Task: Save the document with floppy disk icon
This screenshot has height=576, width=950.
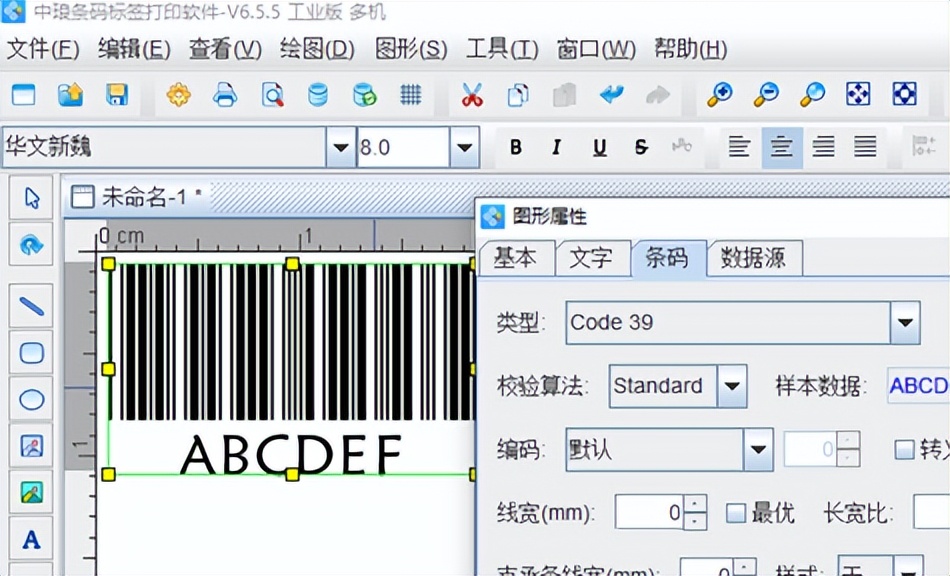Action: (117, 95)
